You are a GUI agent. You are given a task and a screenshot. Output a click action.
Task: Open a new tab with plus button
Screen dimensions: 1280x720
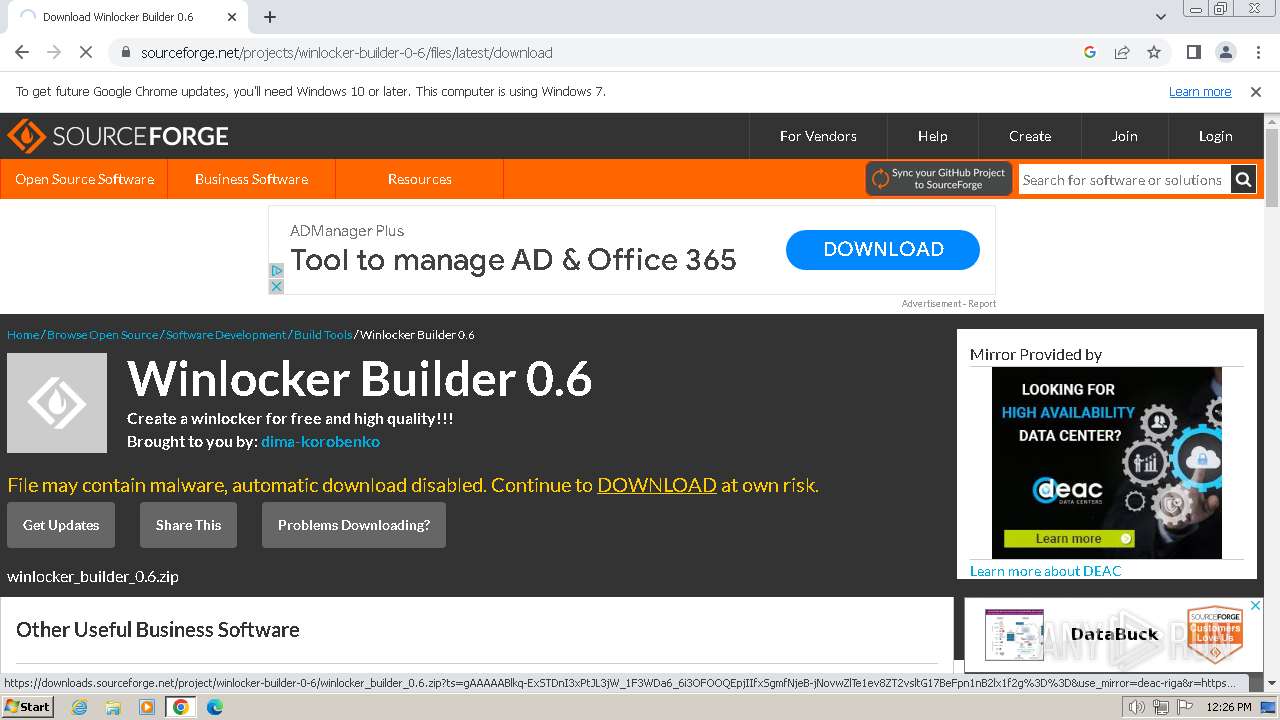tap(270, 17)
